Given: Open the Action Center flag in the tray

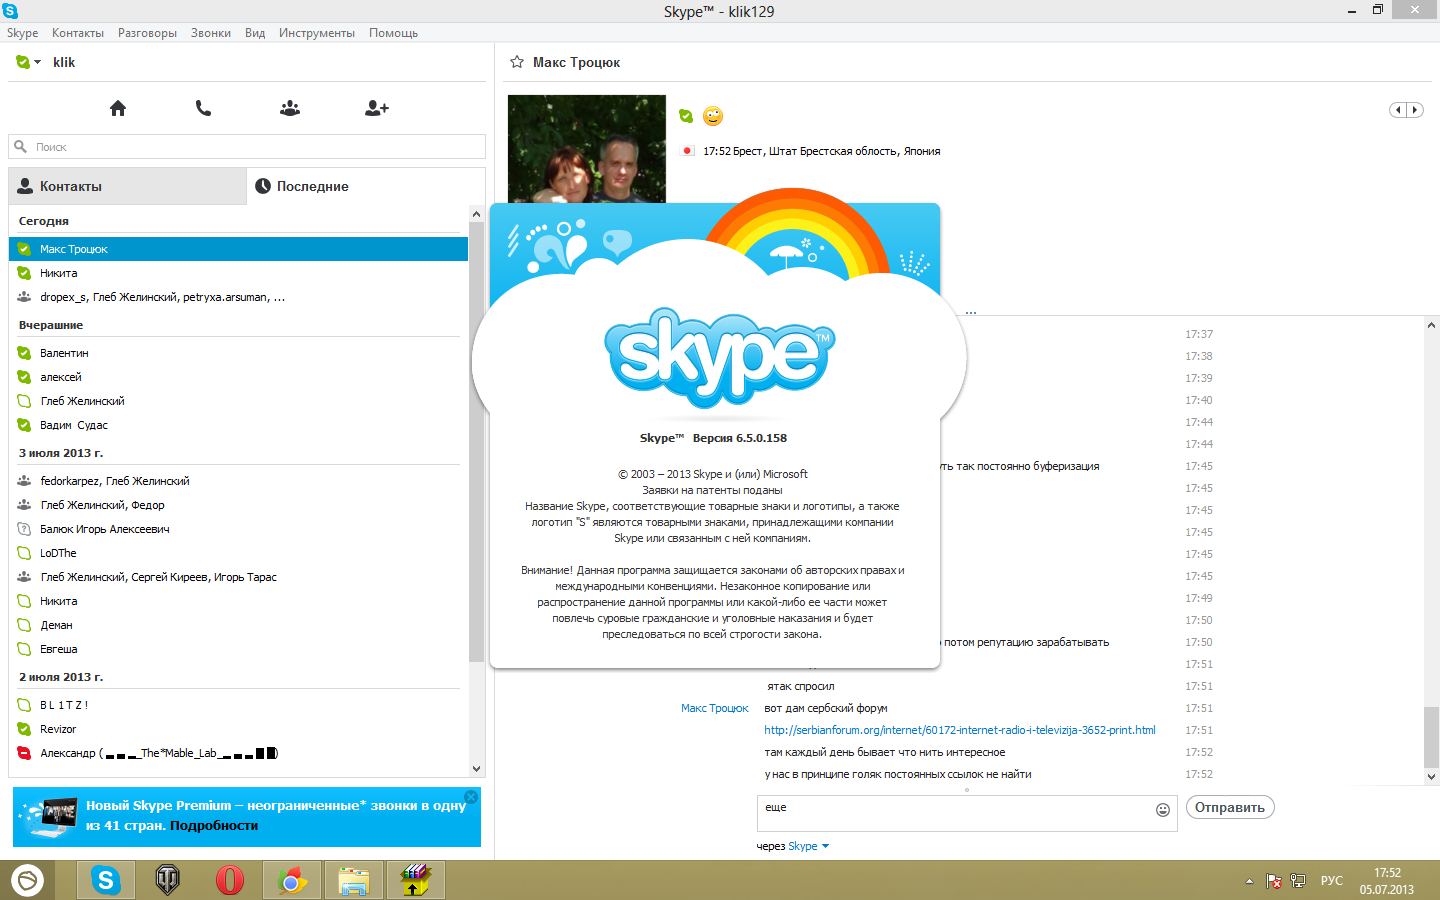Looking at the screenshot, I should pyautogui.click(x=1274, y=881).
